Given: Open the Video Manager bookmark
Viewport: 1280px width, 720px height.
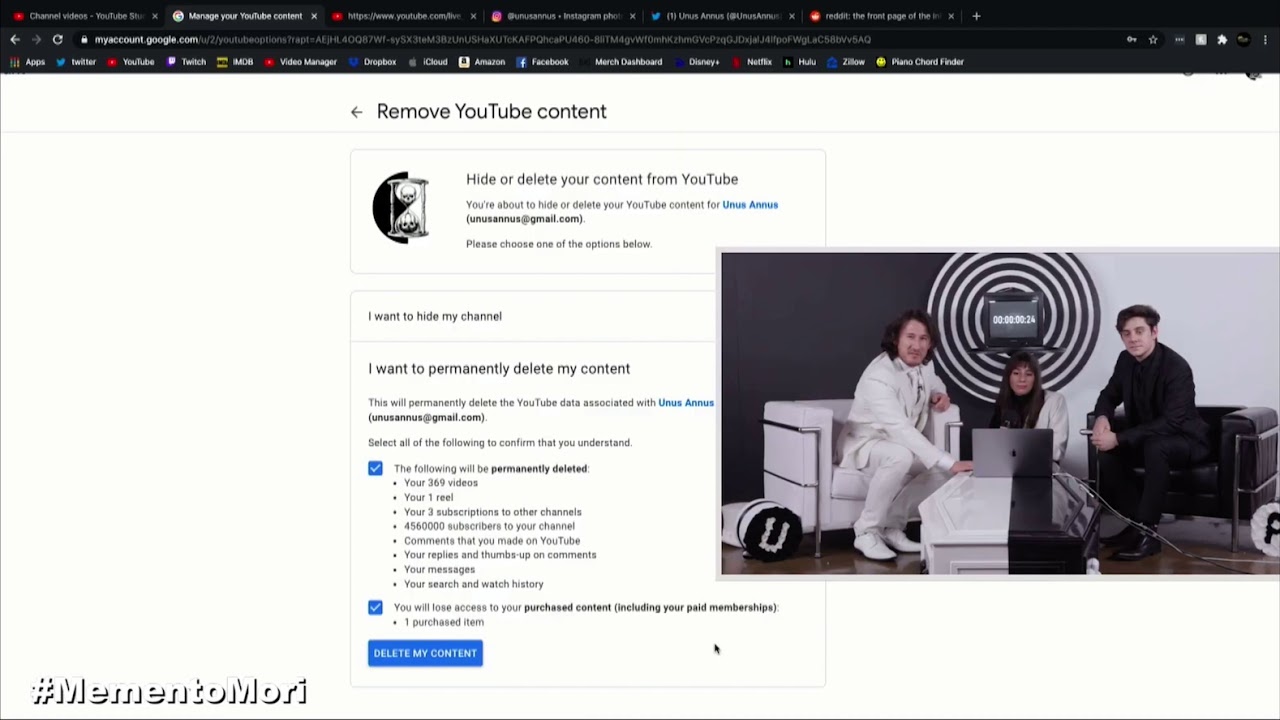Looking at the screenshot, I should tap(300, 62).
